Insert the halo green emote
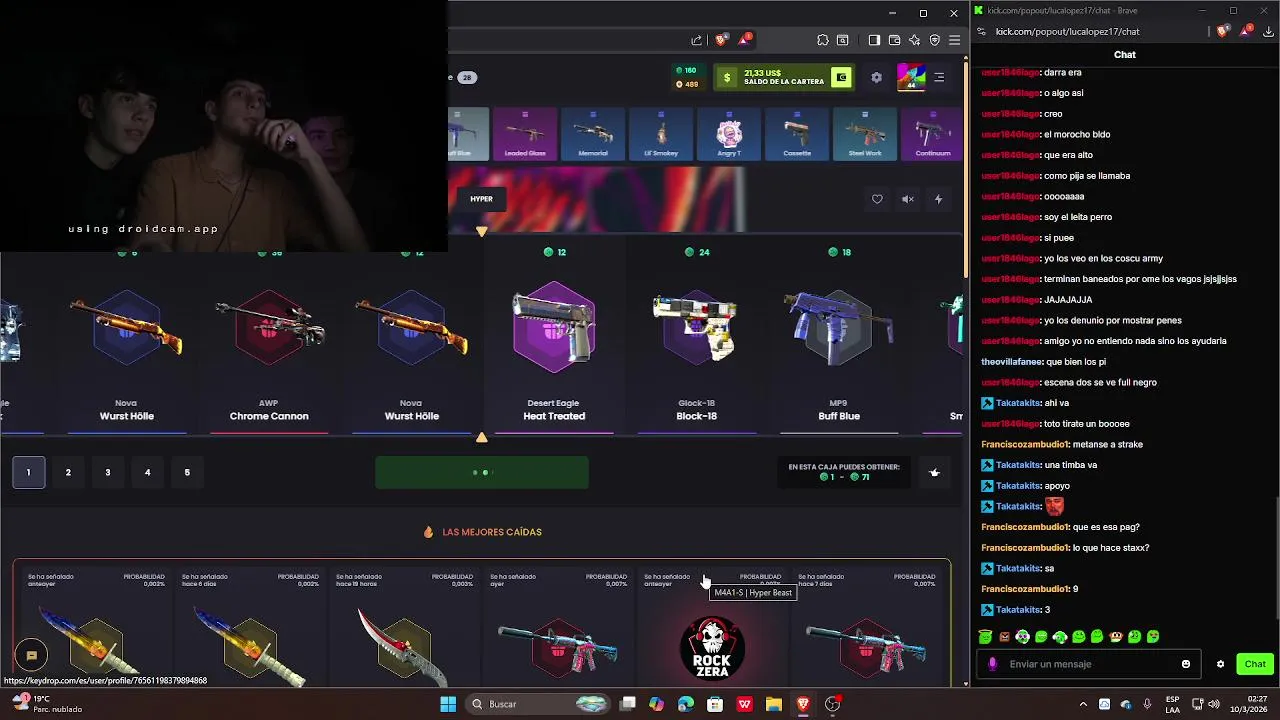 985,636
